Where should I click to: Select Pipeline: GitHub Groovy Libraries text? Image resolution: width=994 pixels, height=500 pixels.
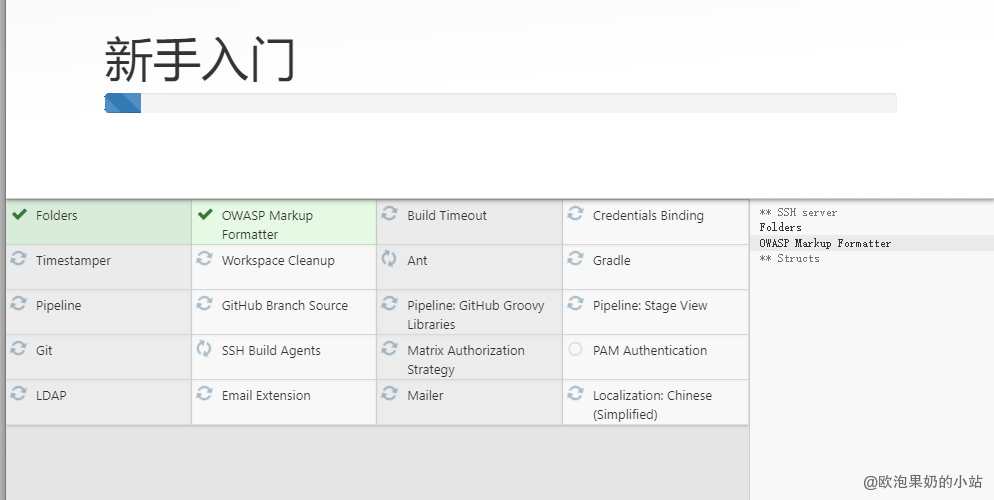[x=476, y=315]
